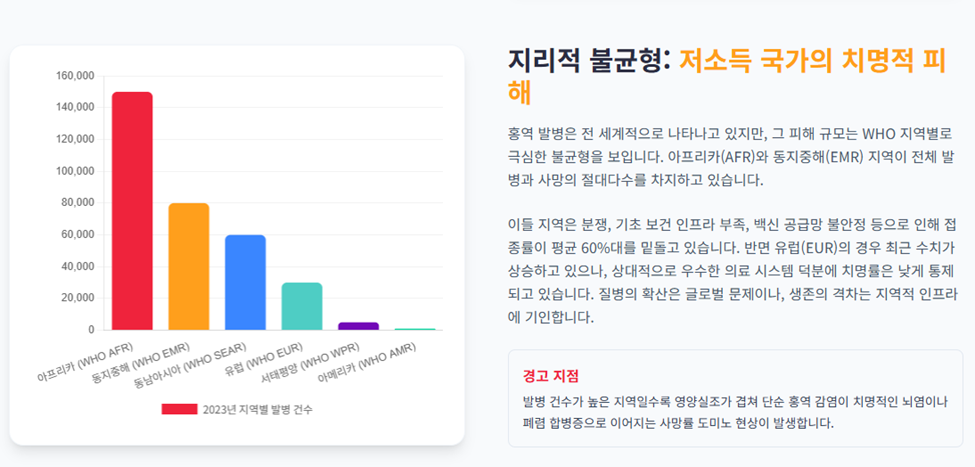
Task: Click the paragraph beginning 이들 지역은 분쟁
Action: (x=734, y=270)
